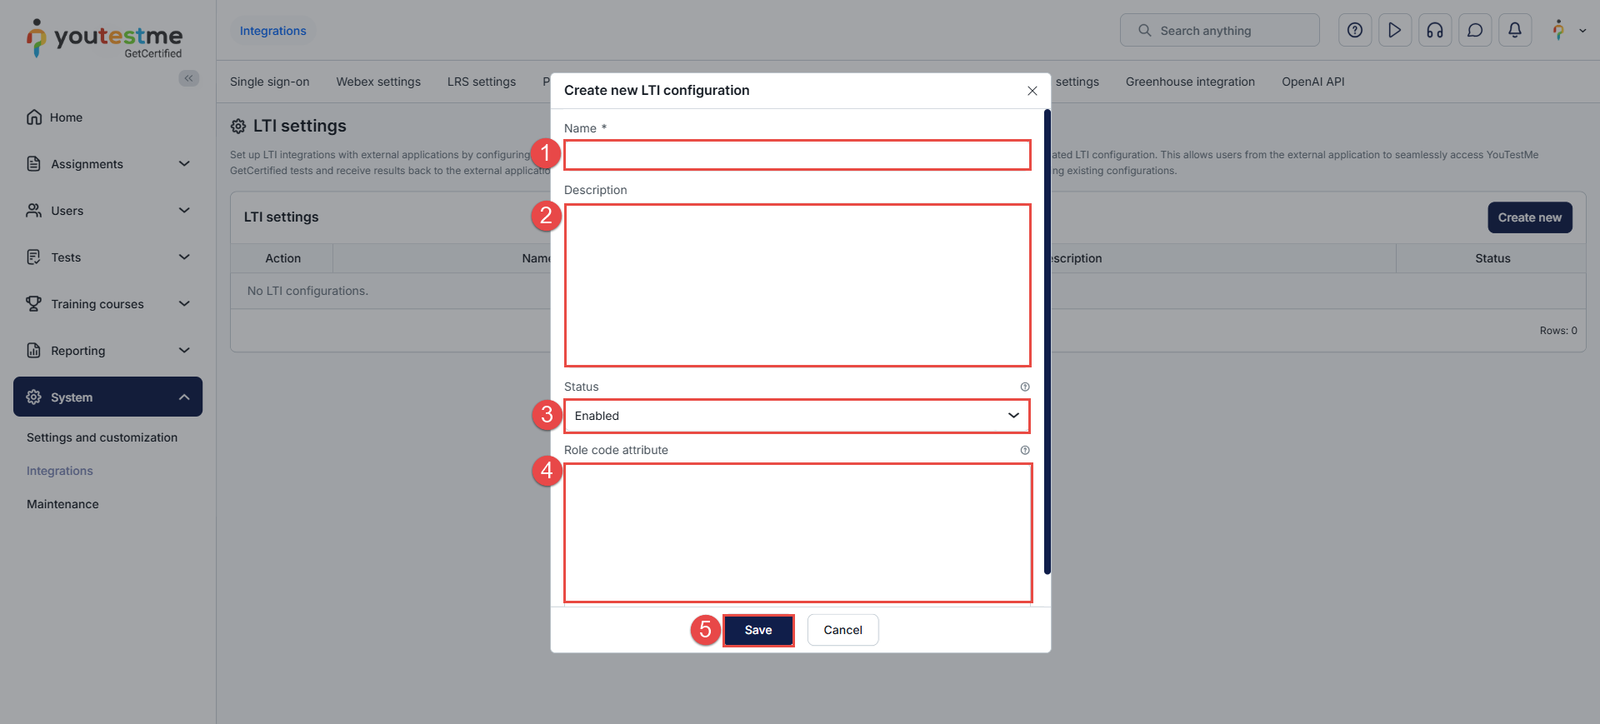The height and width of the screenshot is (724, 1600).
Task: Click the dialog's vertical scrollbar
Action: [1047, 340]
